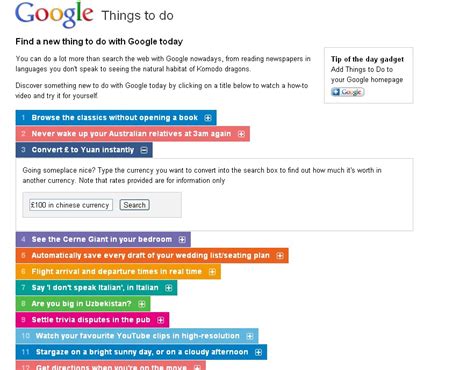The height and width of the screenshot is (370, 474).
Task: Click the Search button in the currency box
Action: tap(135, 205)
